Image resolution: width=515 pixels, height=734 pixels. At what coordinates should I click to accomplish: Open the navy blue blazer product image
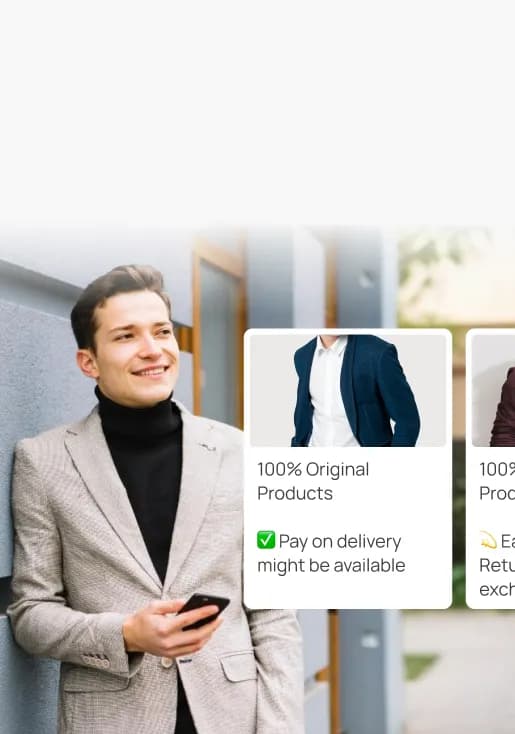(348, 390)
